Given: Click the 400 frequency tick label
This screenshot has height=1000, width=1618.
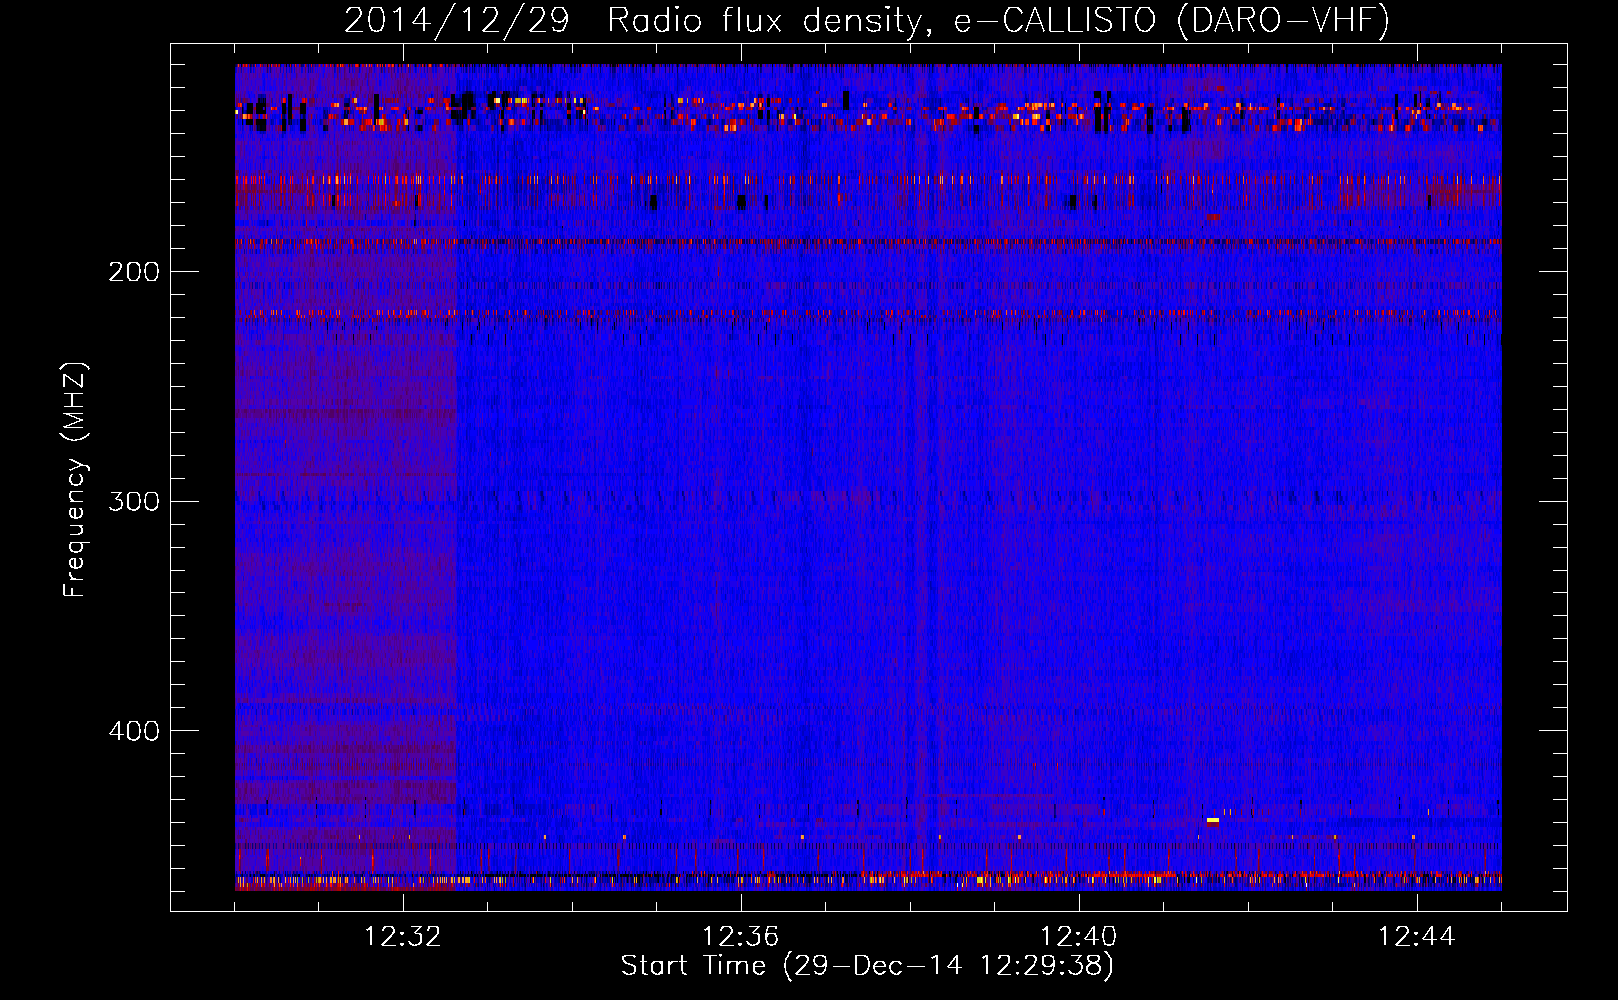Looking at the screenshot, I should point(134,731).
